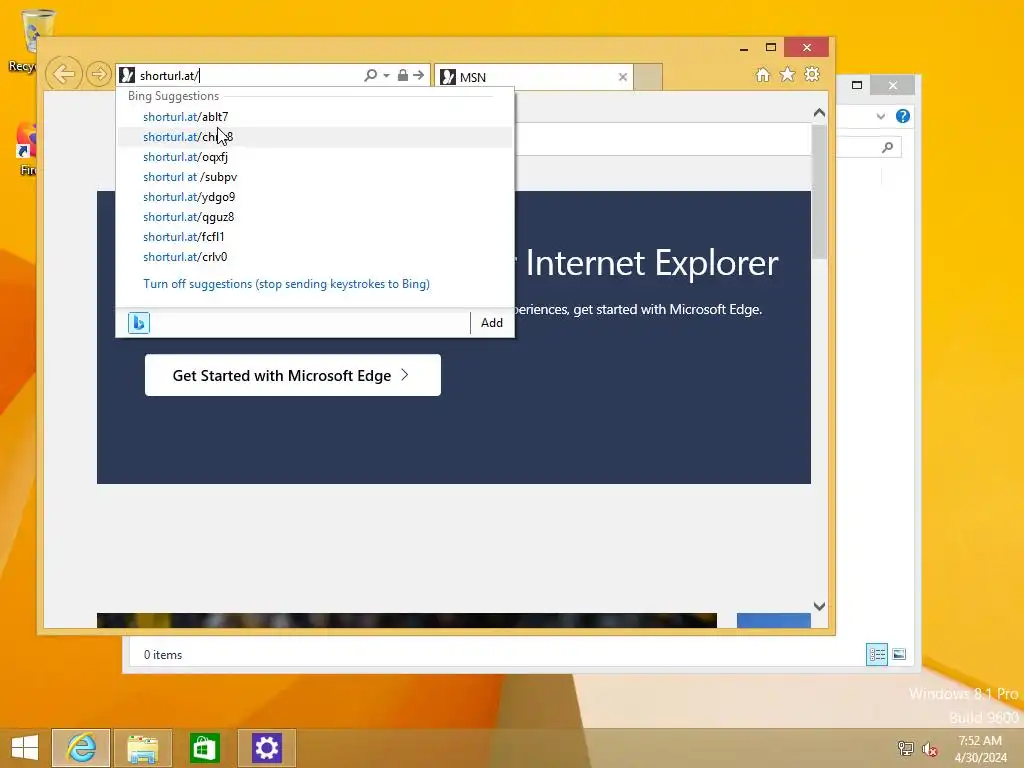Switch File Explorer to details view
This screenshot has width=1024, height=768.
pyautogui.click(x=876, y=654)
